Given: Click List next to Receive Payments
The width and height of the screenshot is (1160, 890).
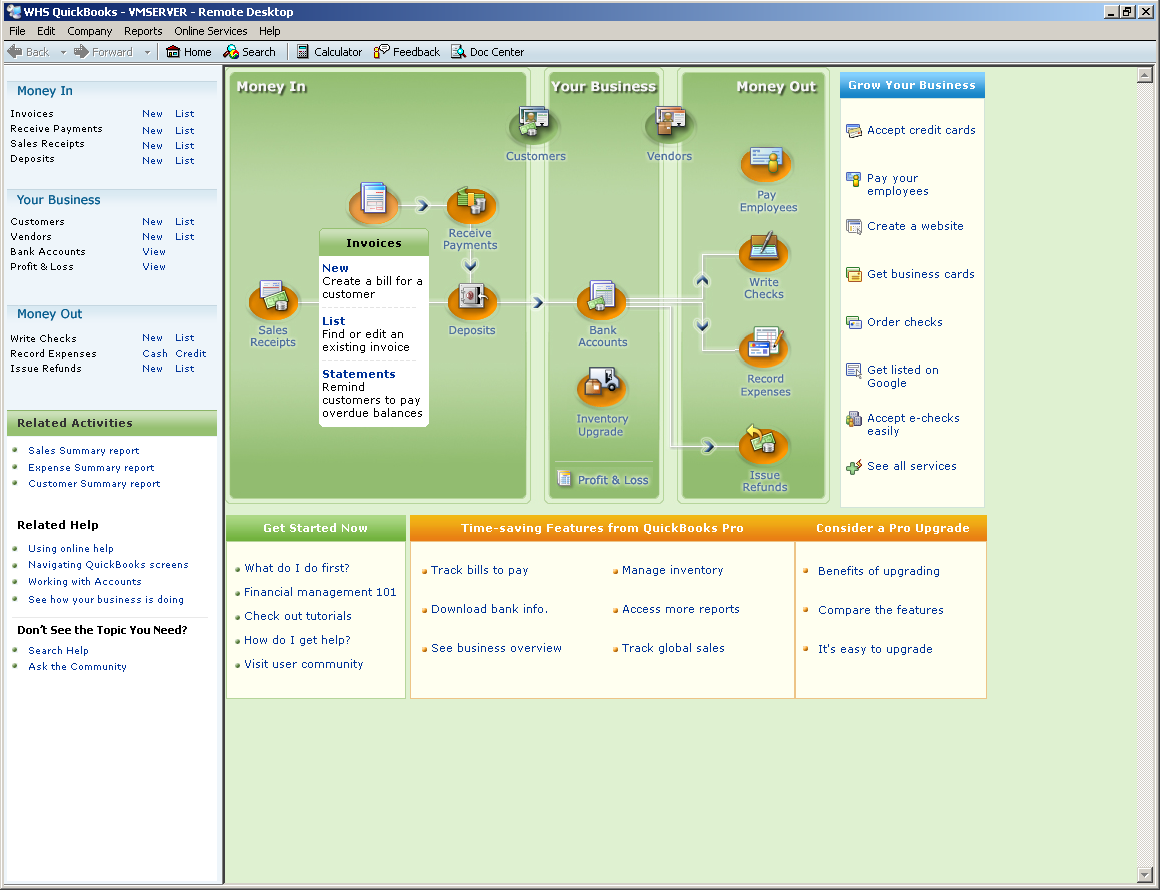Looking at the screenshot, I should (185, 131).
